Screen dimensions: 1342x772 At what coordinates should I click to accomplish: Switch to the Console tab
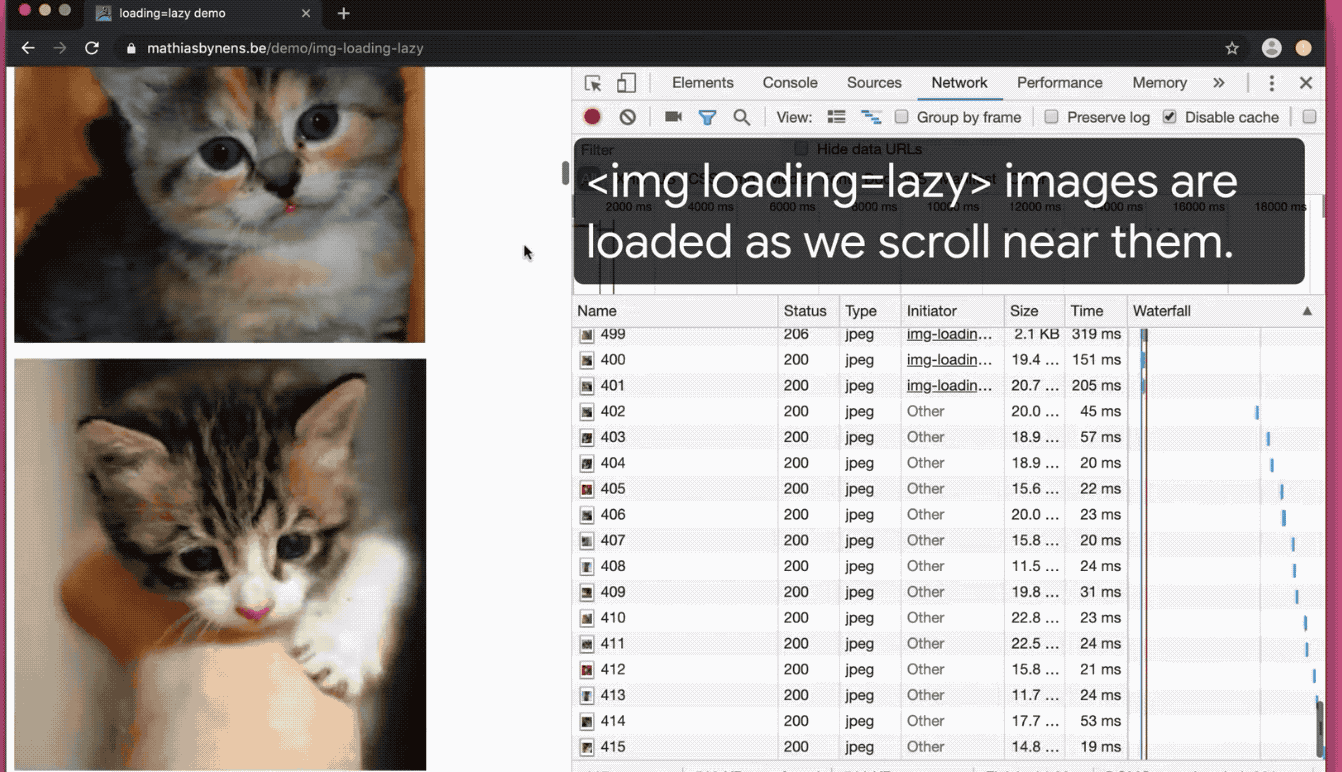coord(790,83)
